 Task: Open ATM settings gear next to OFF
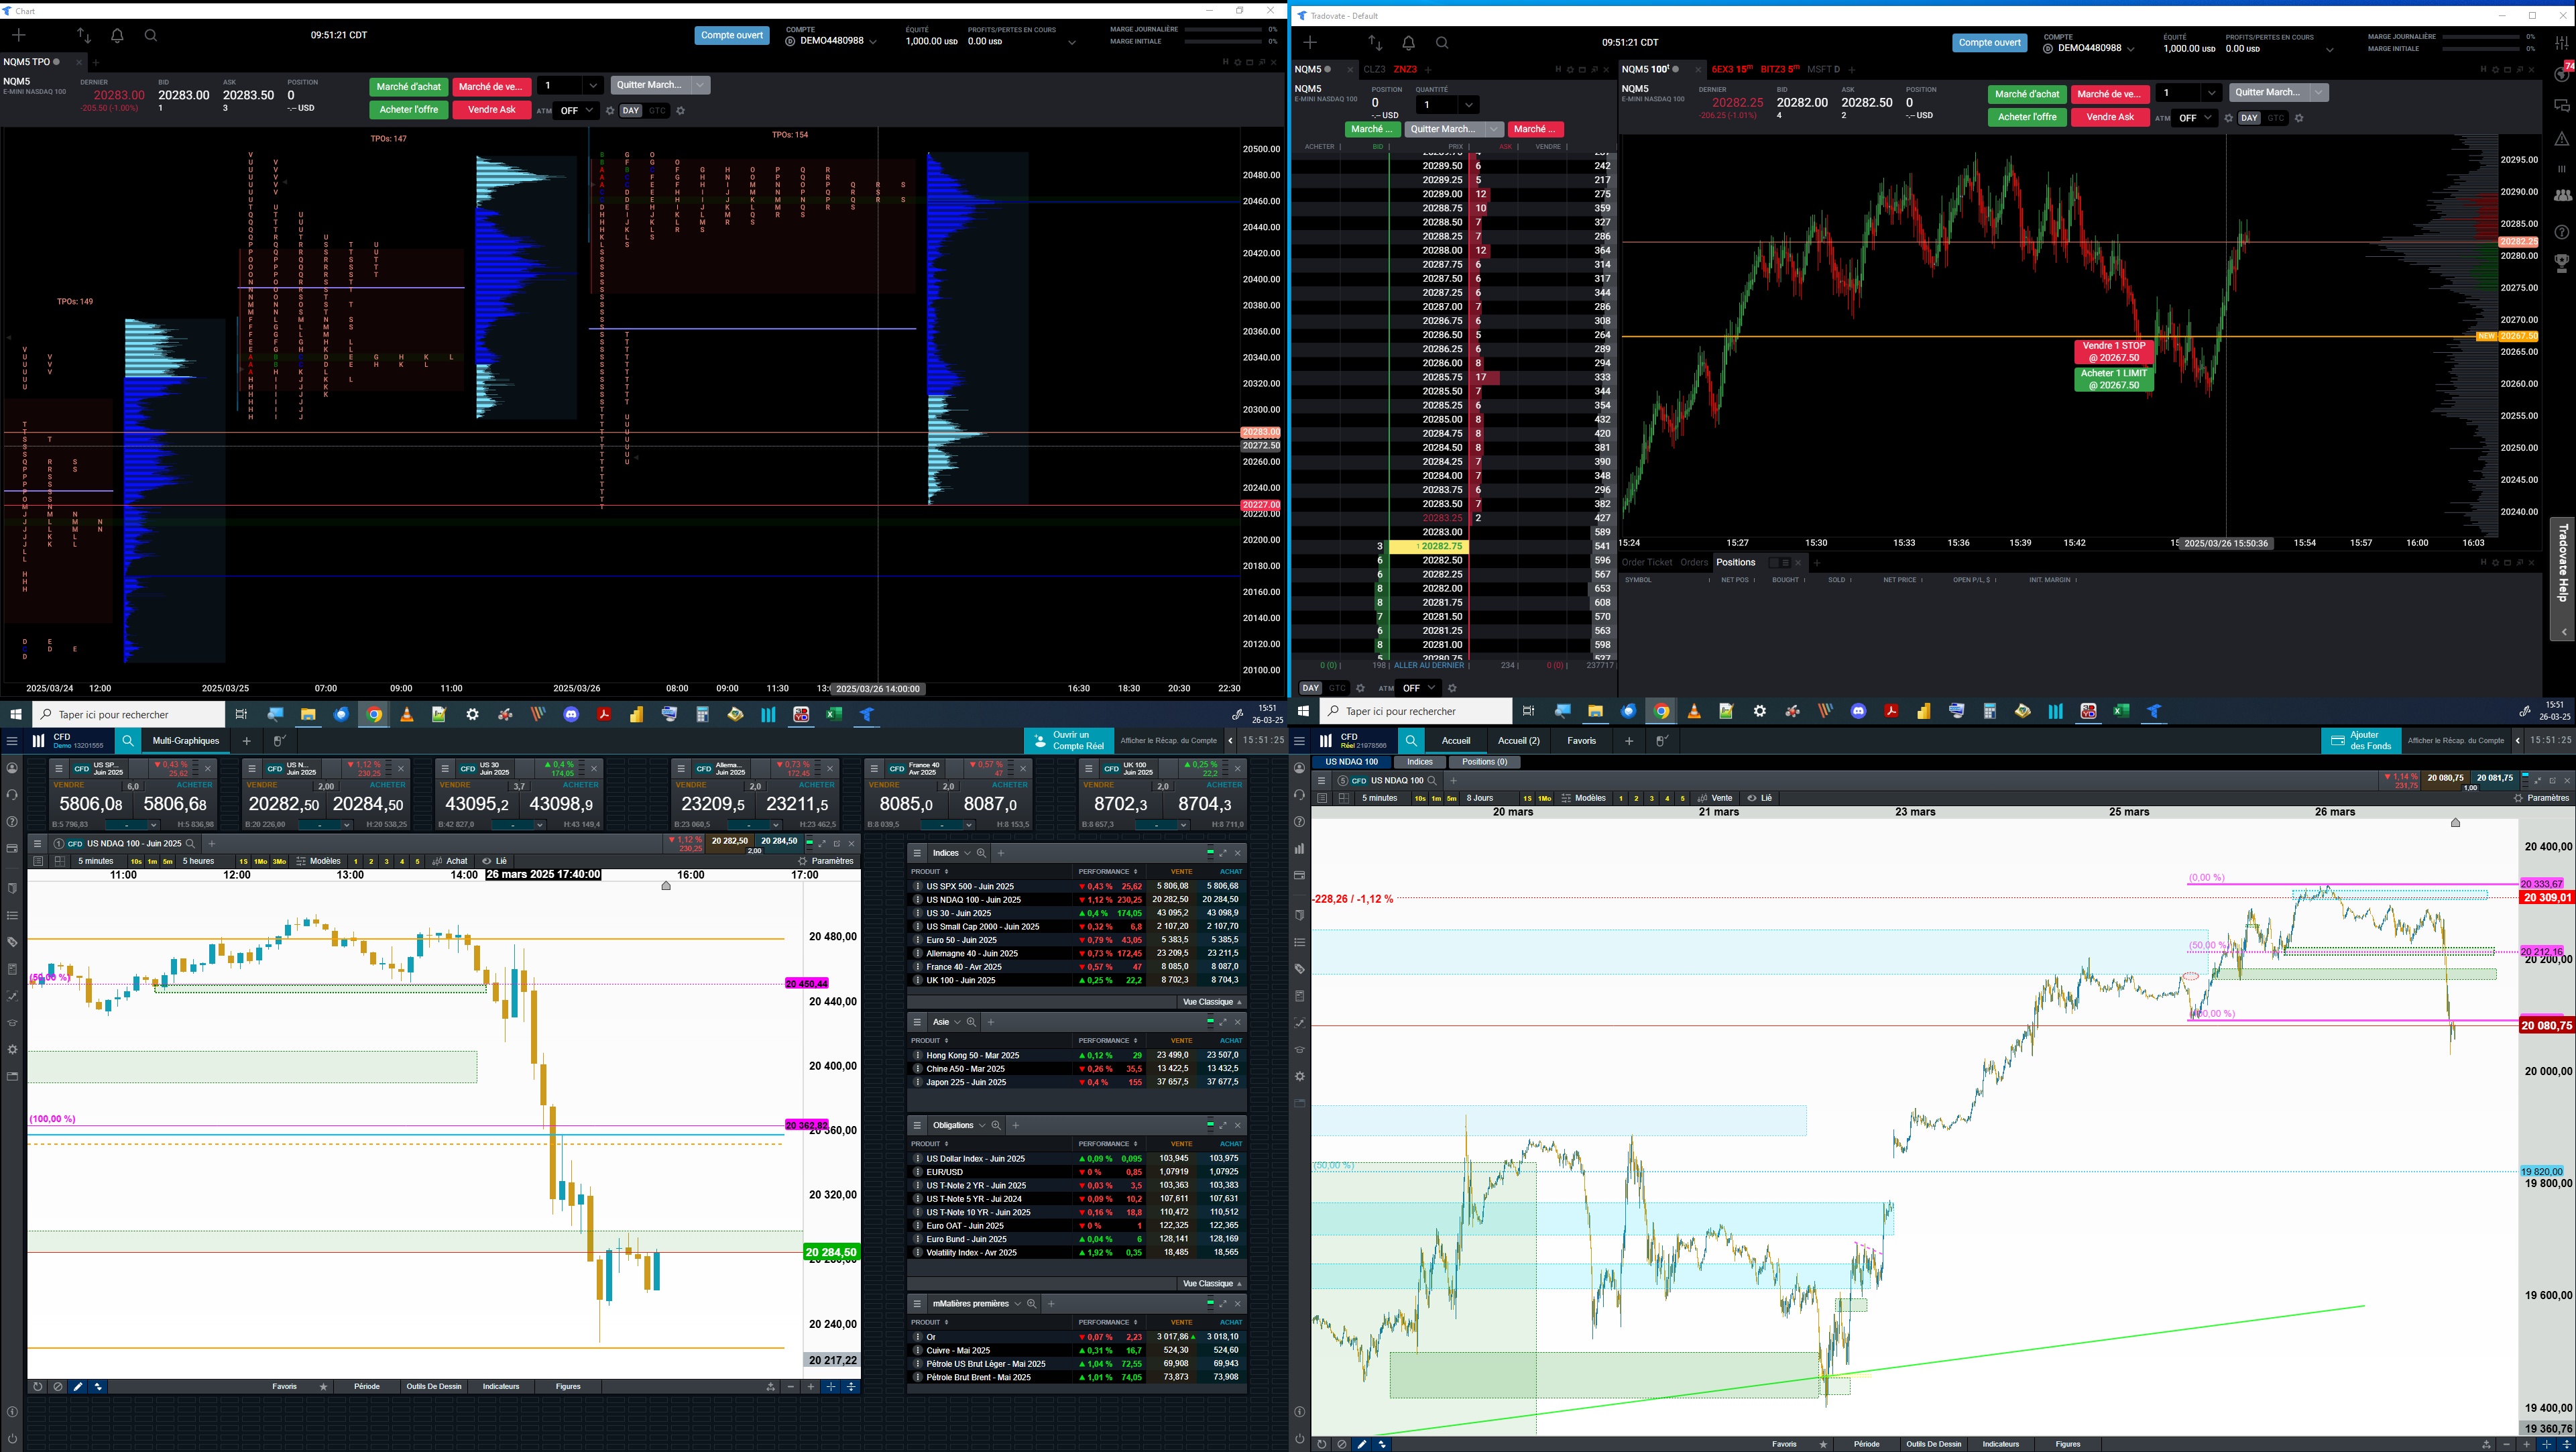coord(610,111)
